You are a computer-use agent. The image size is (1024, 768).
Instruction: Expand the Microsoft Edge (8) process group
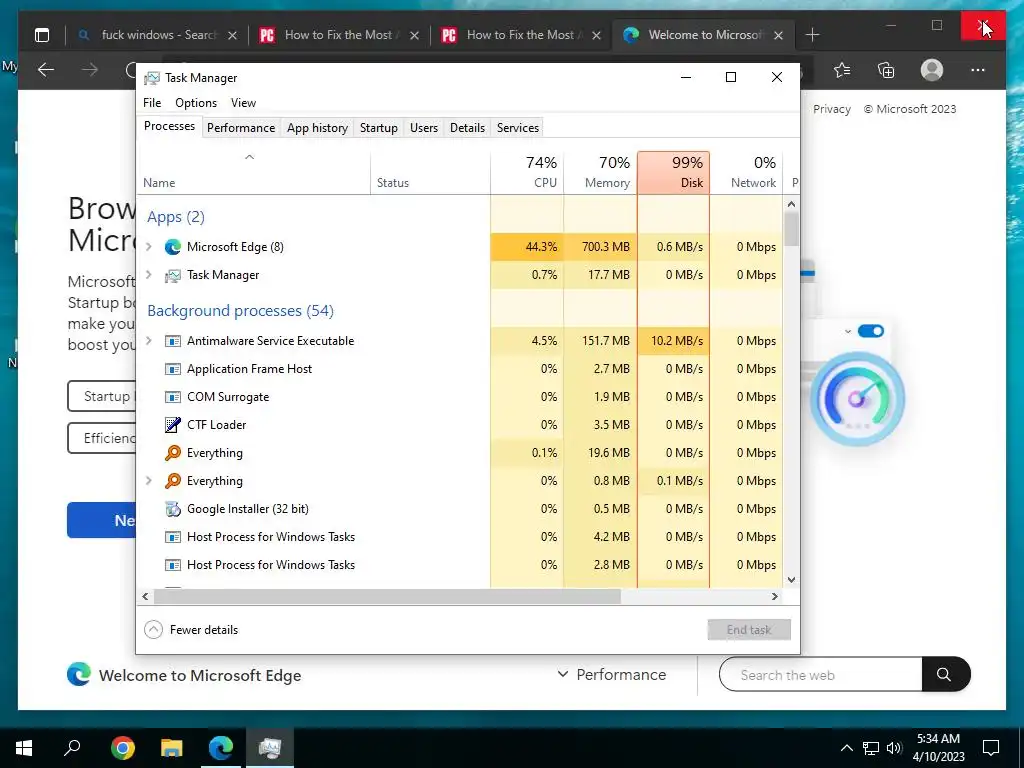point(149,247)
